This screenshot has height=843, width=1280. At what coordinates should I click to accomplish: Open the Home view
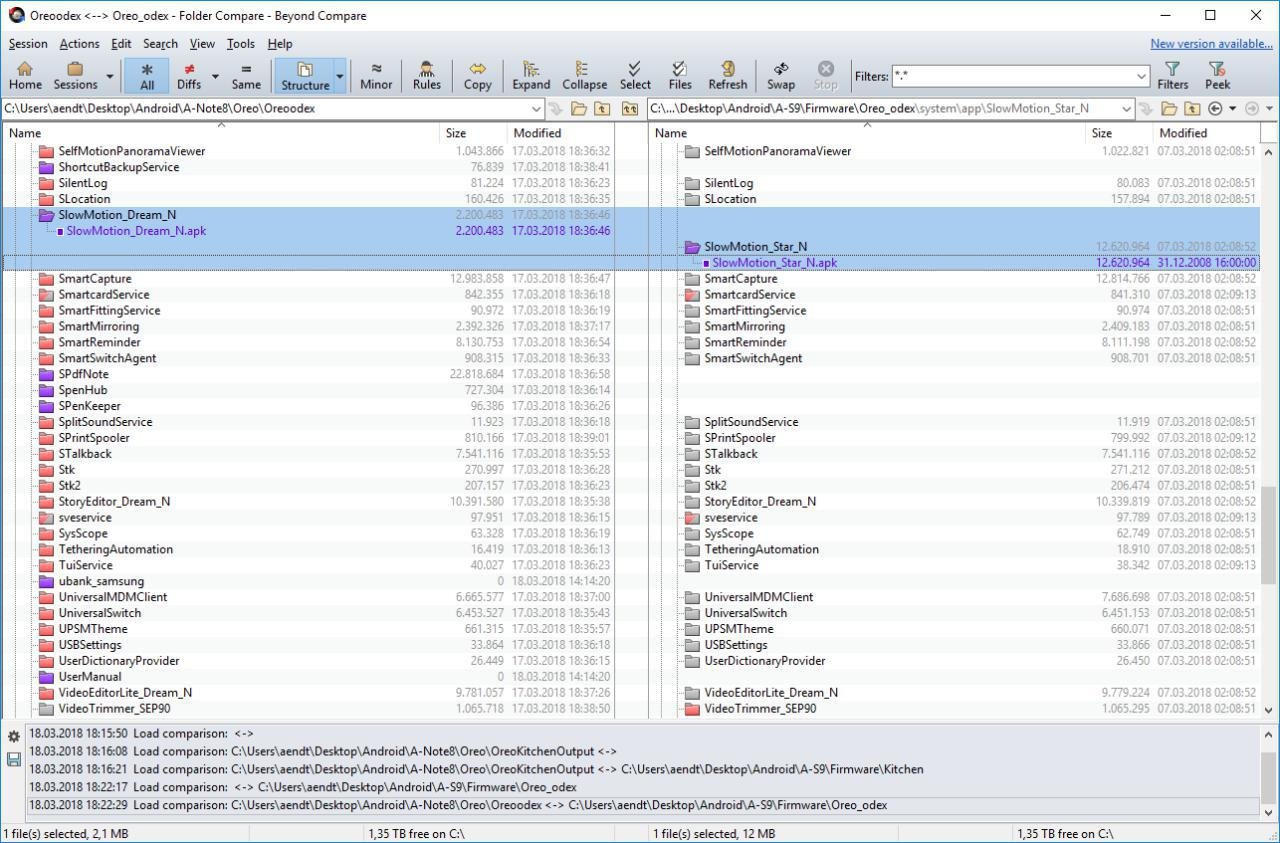(x=25, y=76)
